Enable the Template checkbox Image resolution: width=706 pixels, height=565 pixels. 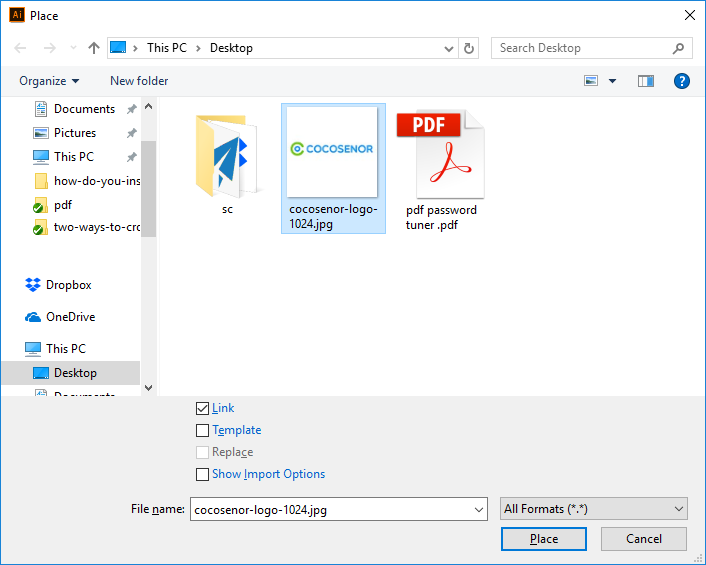203,430
